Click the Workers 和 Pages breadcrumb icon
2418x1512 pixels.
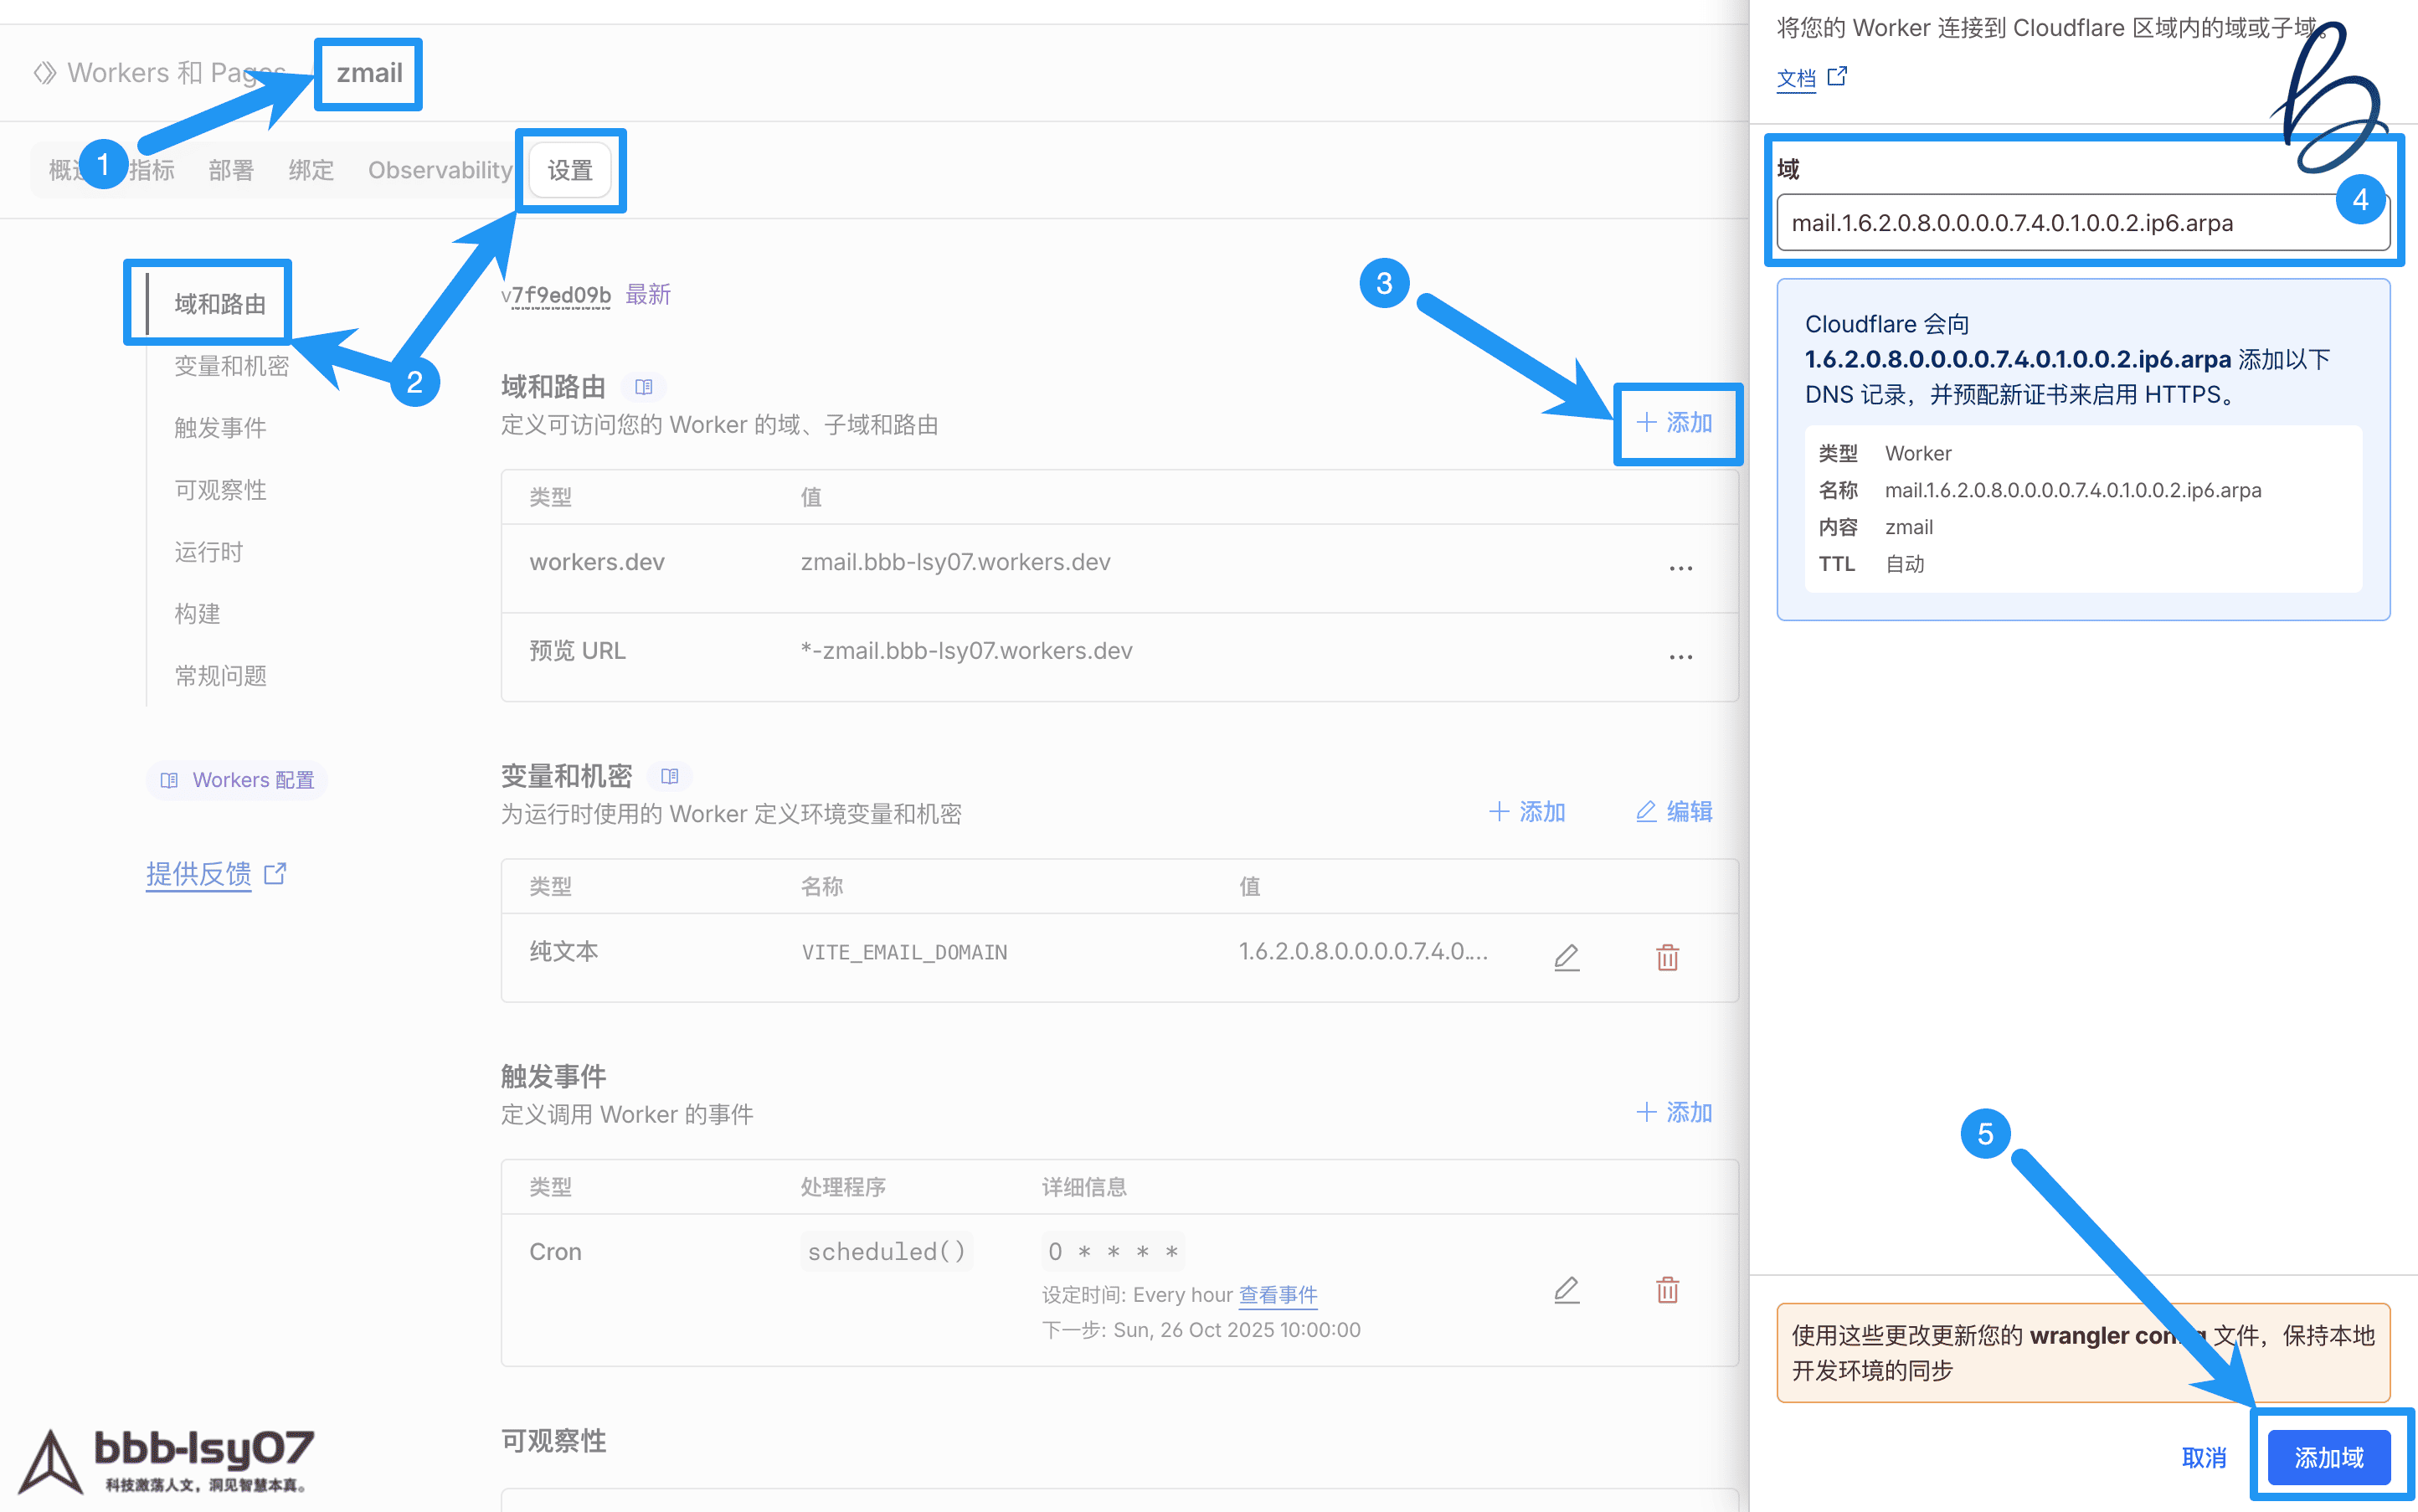point(44,73)
